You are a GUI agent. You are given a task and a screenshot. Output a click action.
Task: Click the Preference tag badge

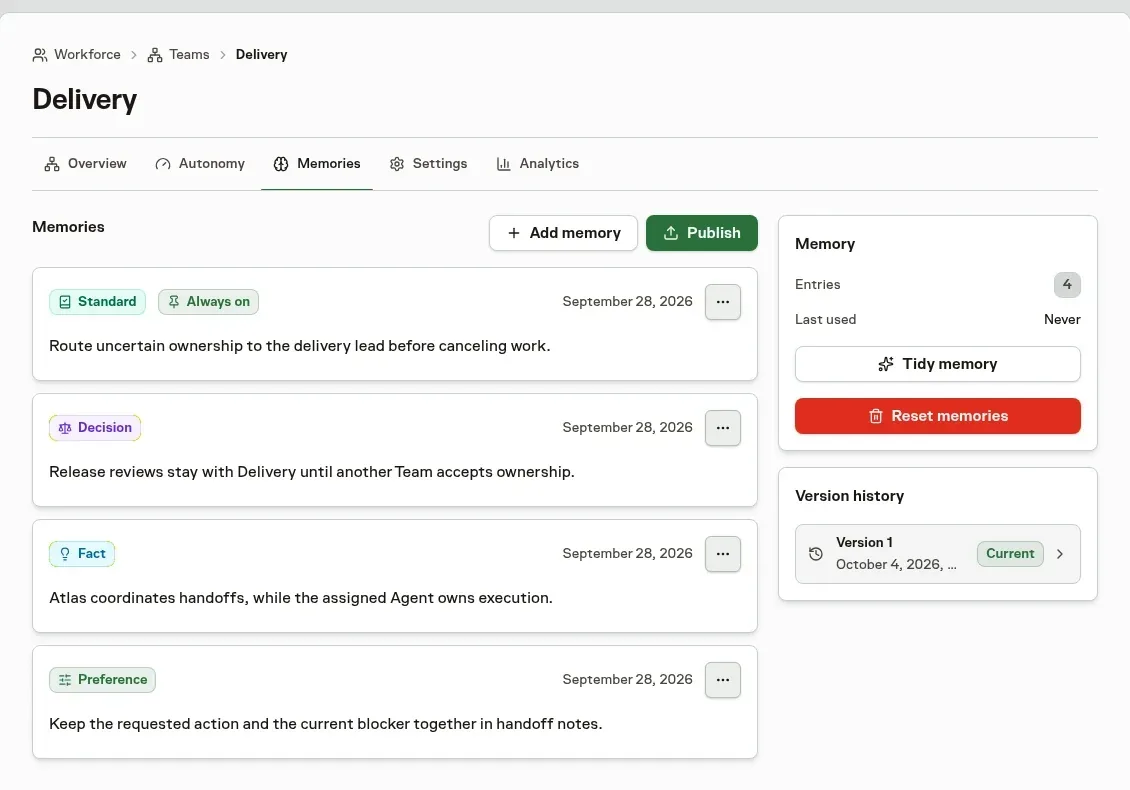tap(102, 680)
